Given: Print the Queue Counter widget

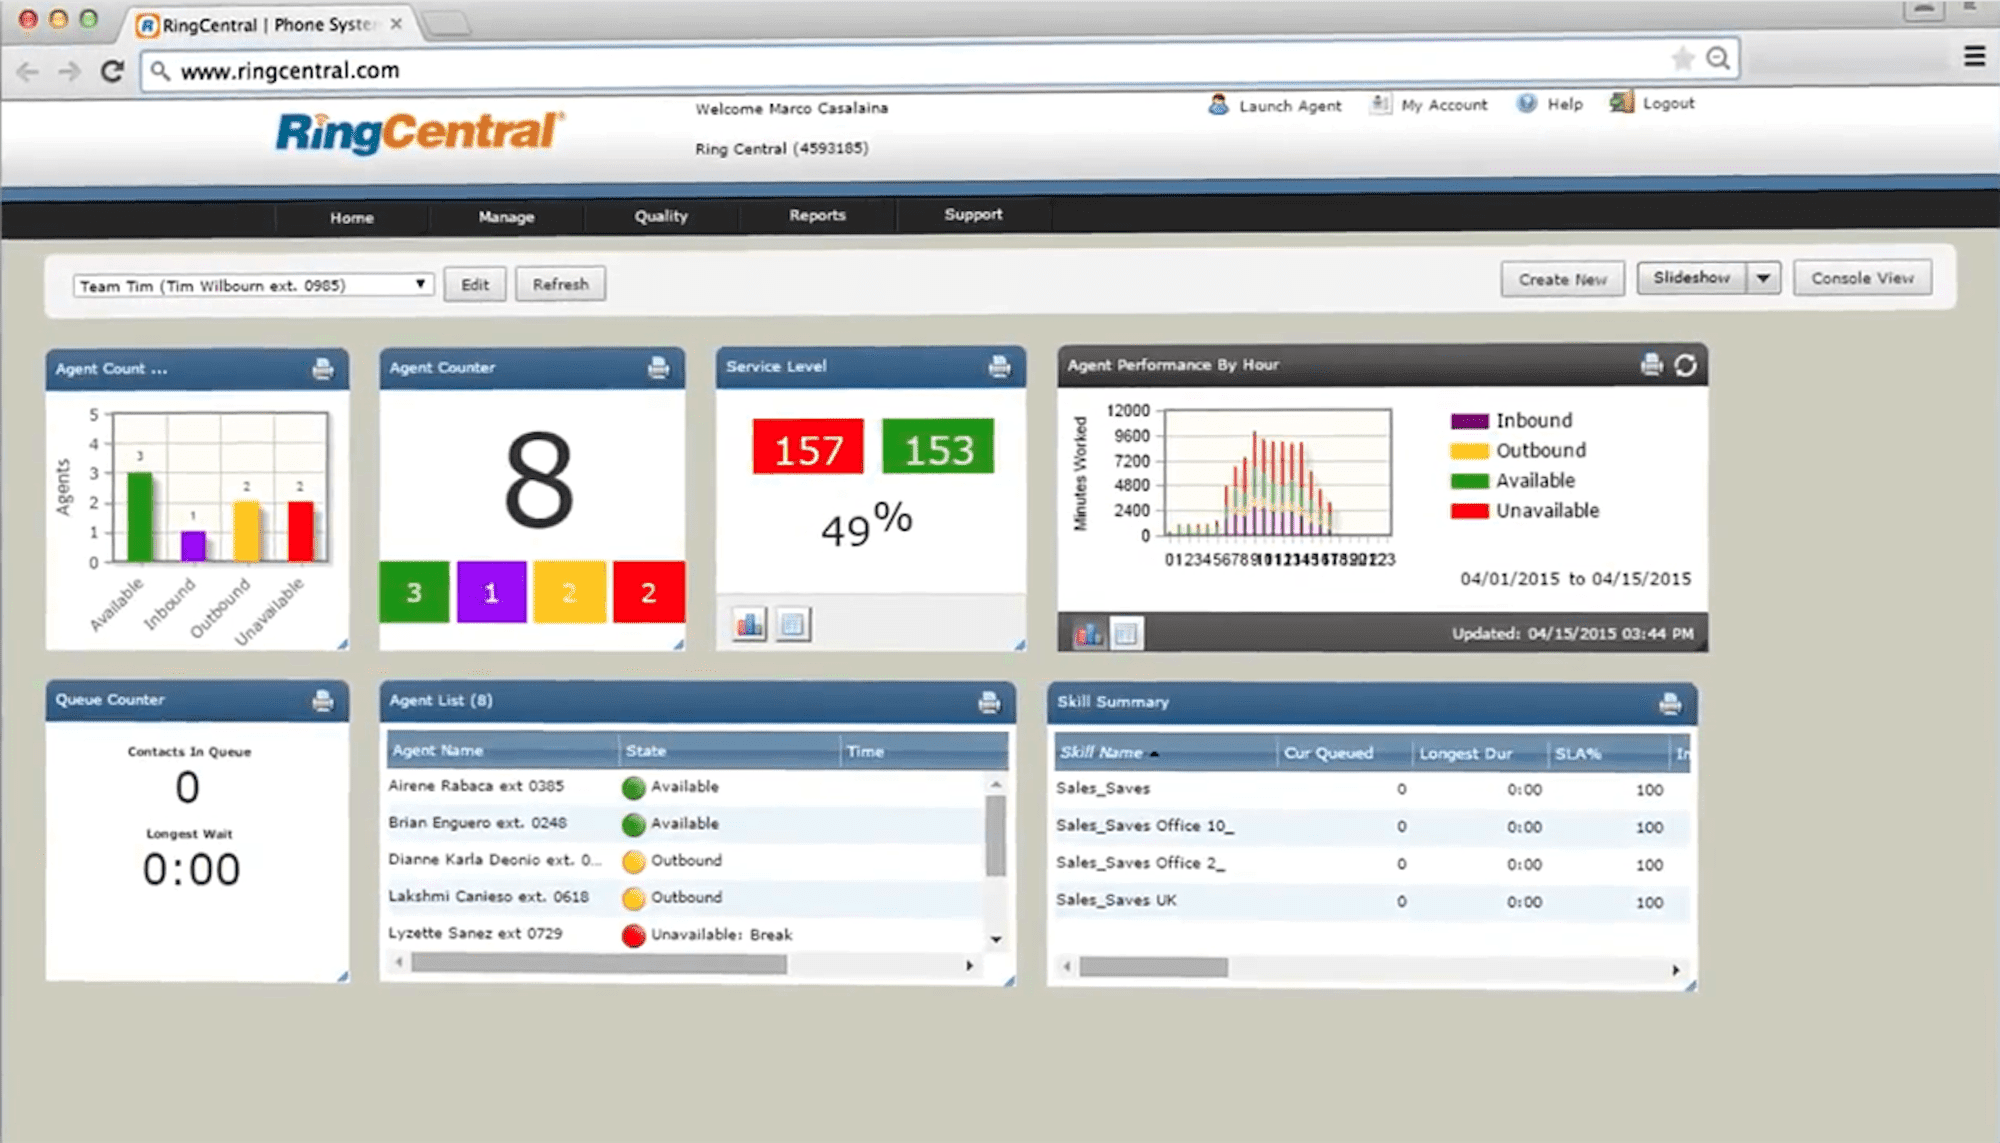Looking at the screenshot, I should 323,701.
